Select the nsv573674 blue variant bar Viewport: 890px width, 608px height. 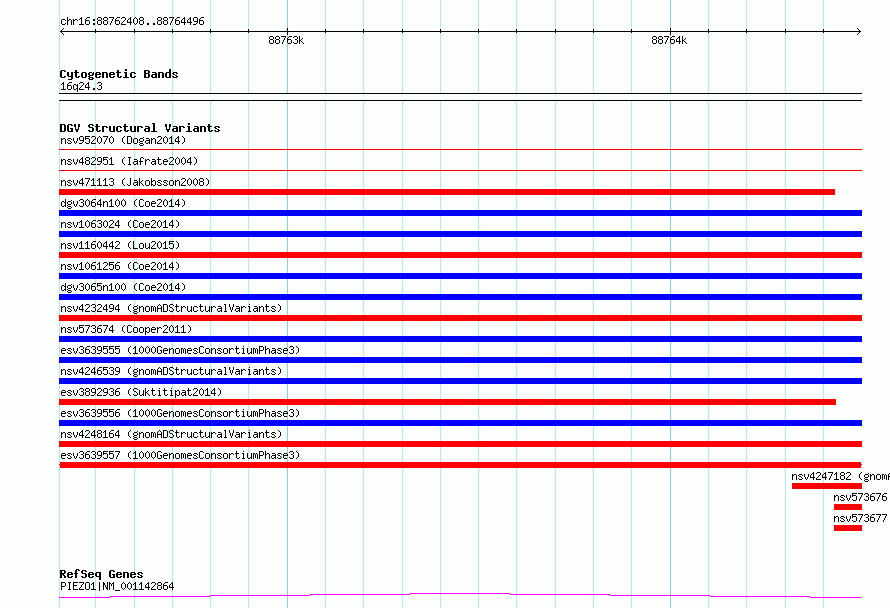point(460,339)
